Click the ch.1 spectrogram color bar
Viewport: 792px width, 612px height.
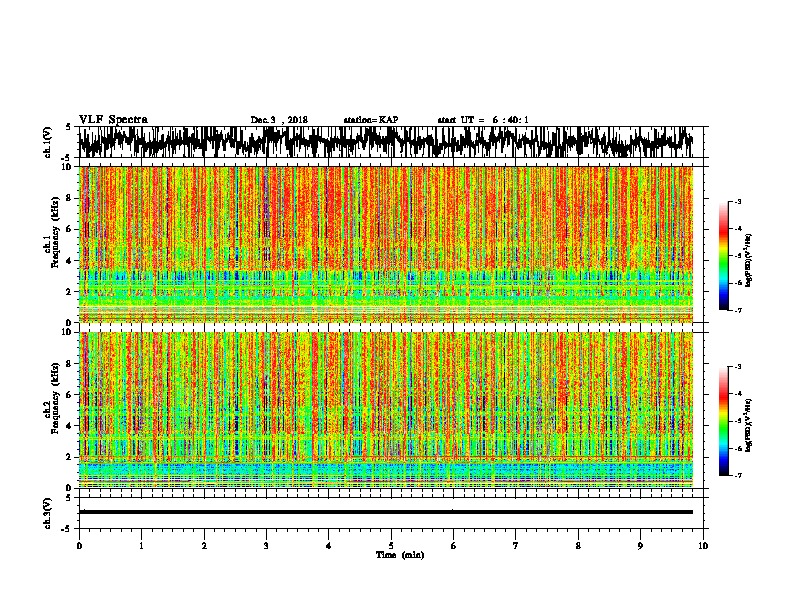pyautogui.click(x=723, y=256)
